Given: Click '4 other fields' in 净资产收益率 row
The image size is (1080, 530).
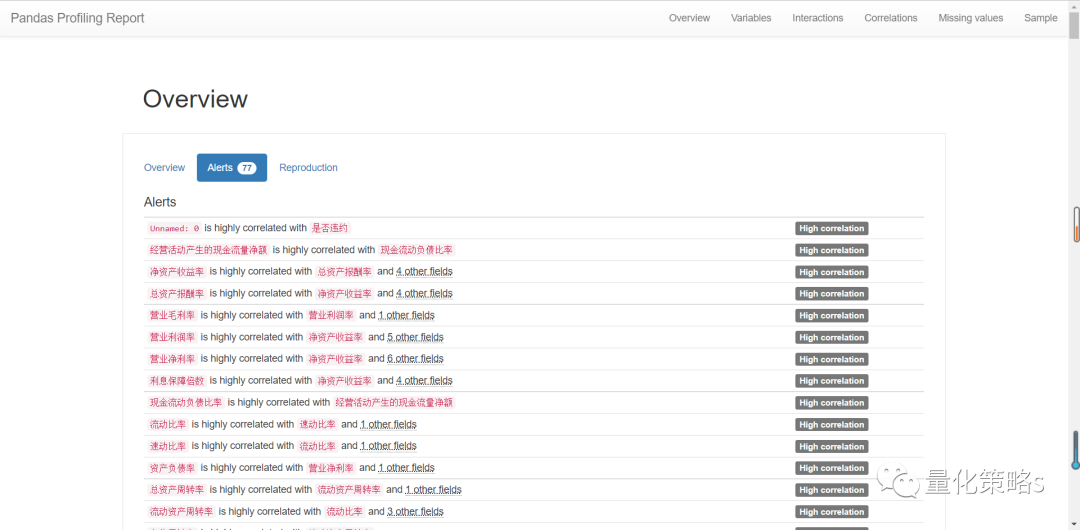Looking at the screenshot, I should (x=424, y=272).
